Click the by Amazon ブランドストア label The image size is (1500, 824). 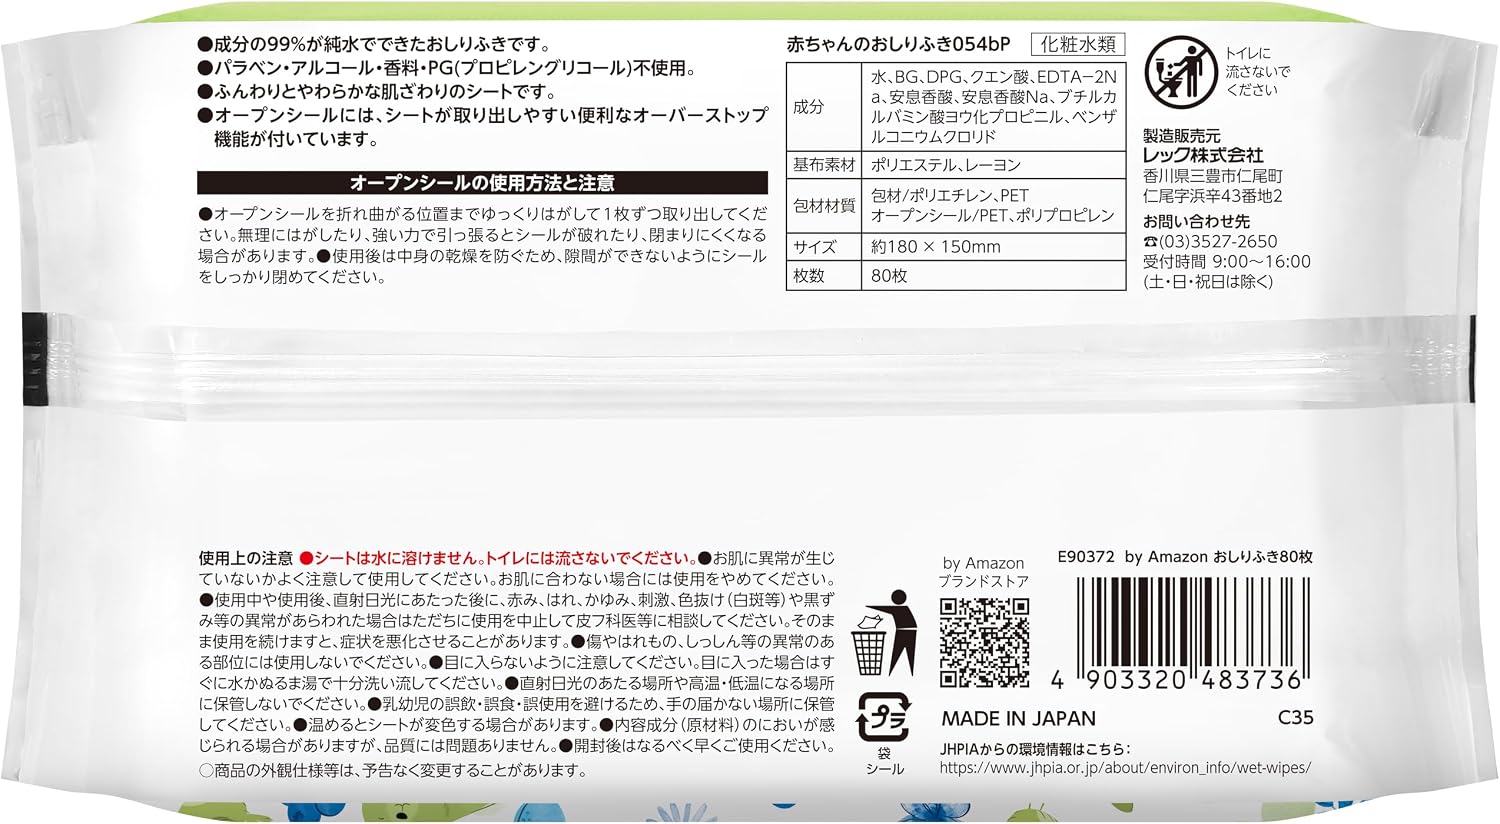pyautogui.click(x=983, y=572)
